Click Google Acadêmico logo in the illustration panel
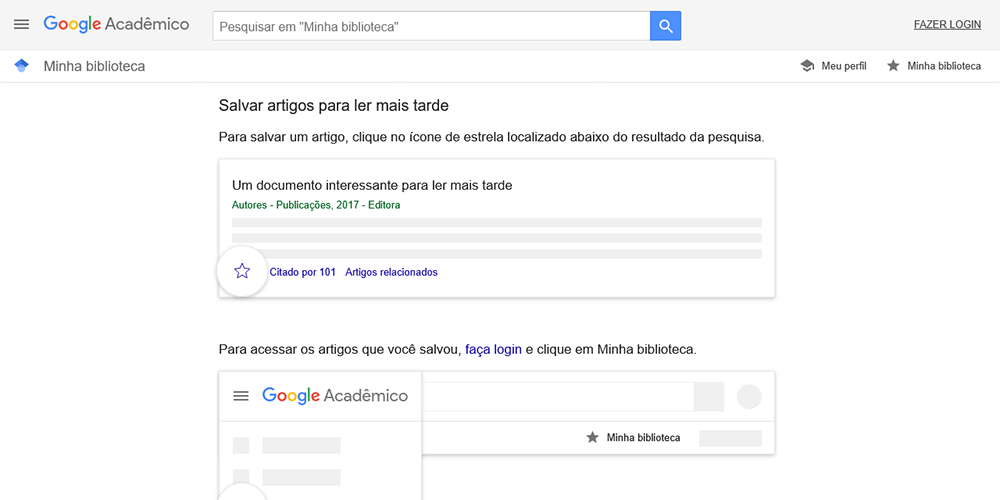 pyautogui.click(x=335, y=395)
